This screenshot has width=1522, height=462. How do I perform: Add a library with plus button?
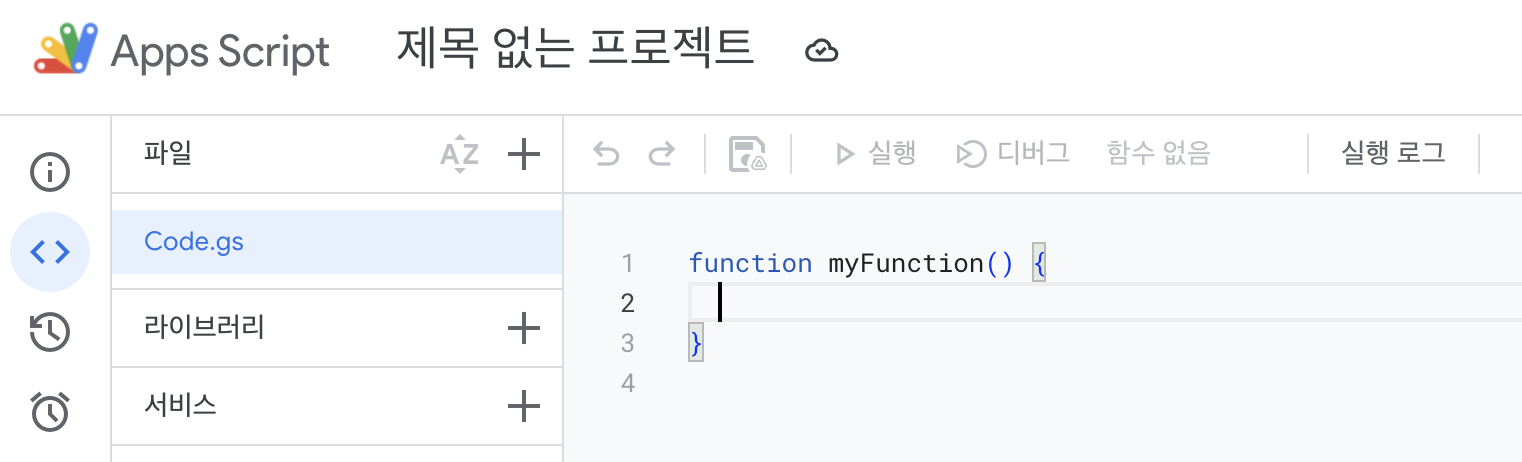point(524,327)
